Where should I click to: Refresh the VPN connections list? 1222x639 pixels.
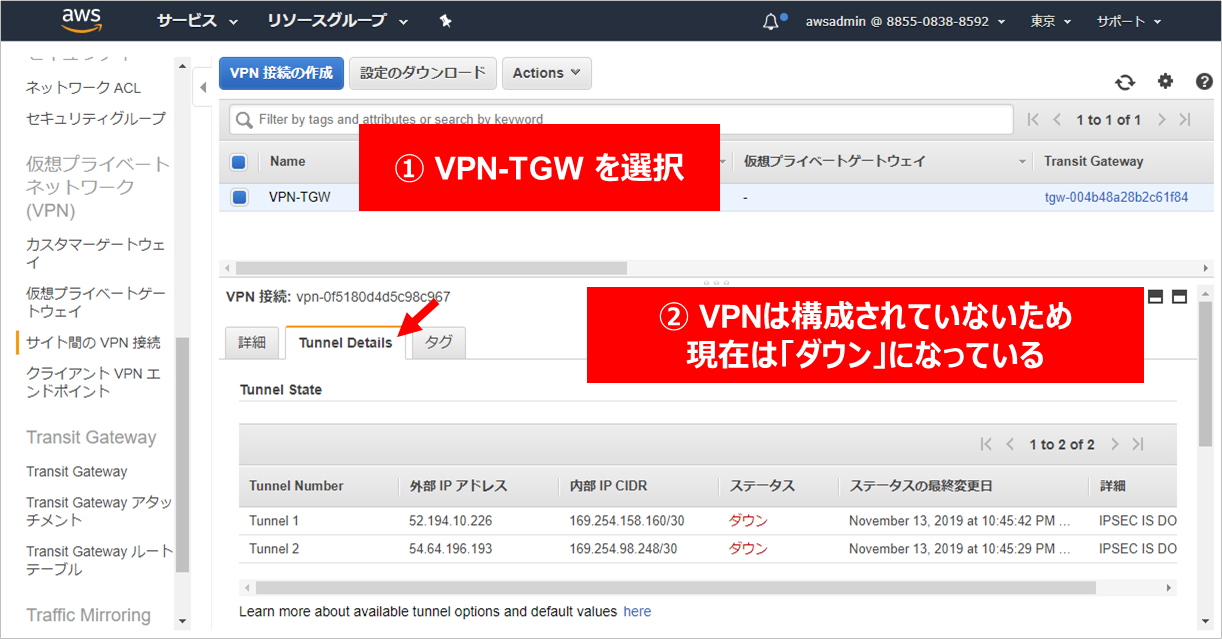click(x=1125, y=83)
